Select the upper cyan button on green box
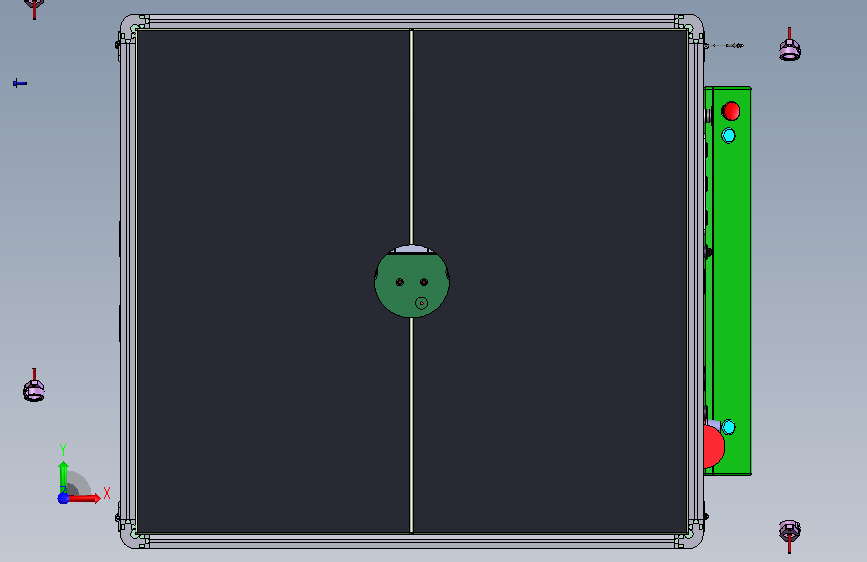867x562 pixels. (x=728, y=136)
